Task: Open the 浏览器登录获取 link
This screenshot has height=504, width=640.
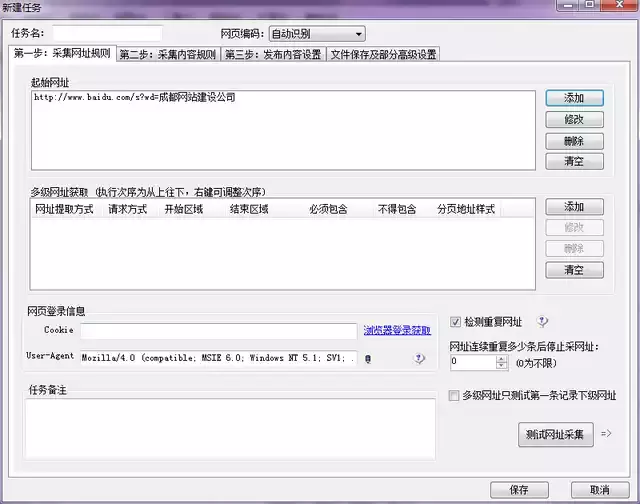Action: [x=397, y=330]
